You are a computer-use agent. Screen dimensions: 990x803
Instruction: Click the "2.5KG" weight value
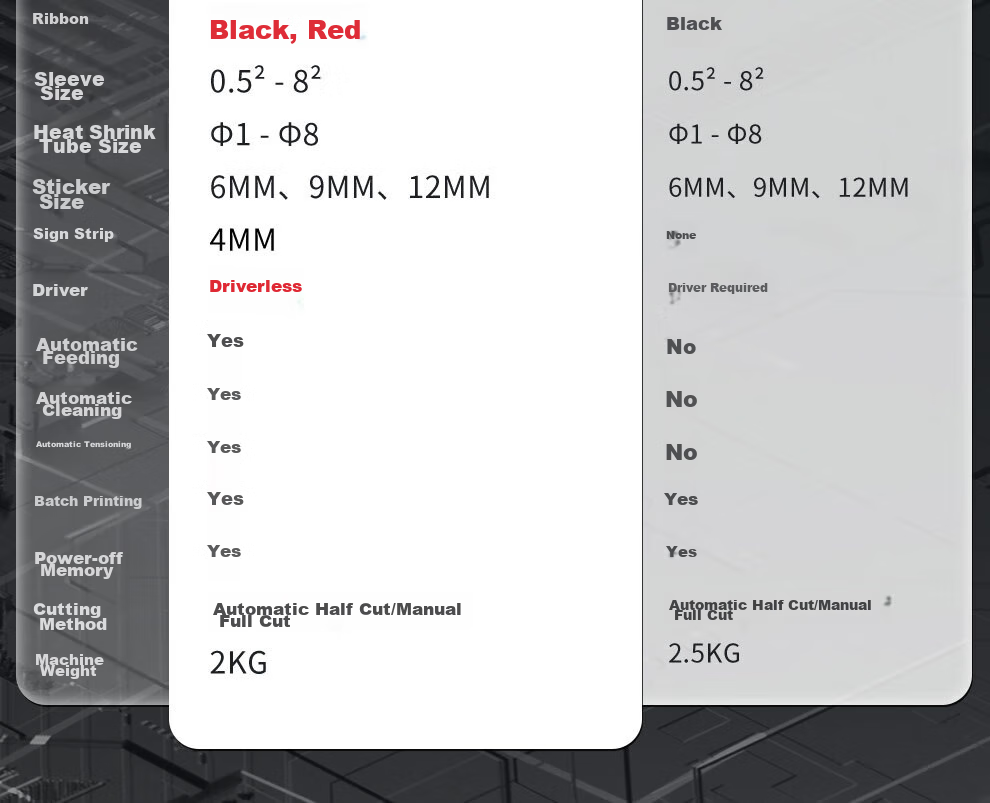(704, 653)
